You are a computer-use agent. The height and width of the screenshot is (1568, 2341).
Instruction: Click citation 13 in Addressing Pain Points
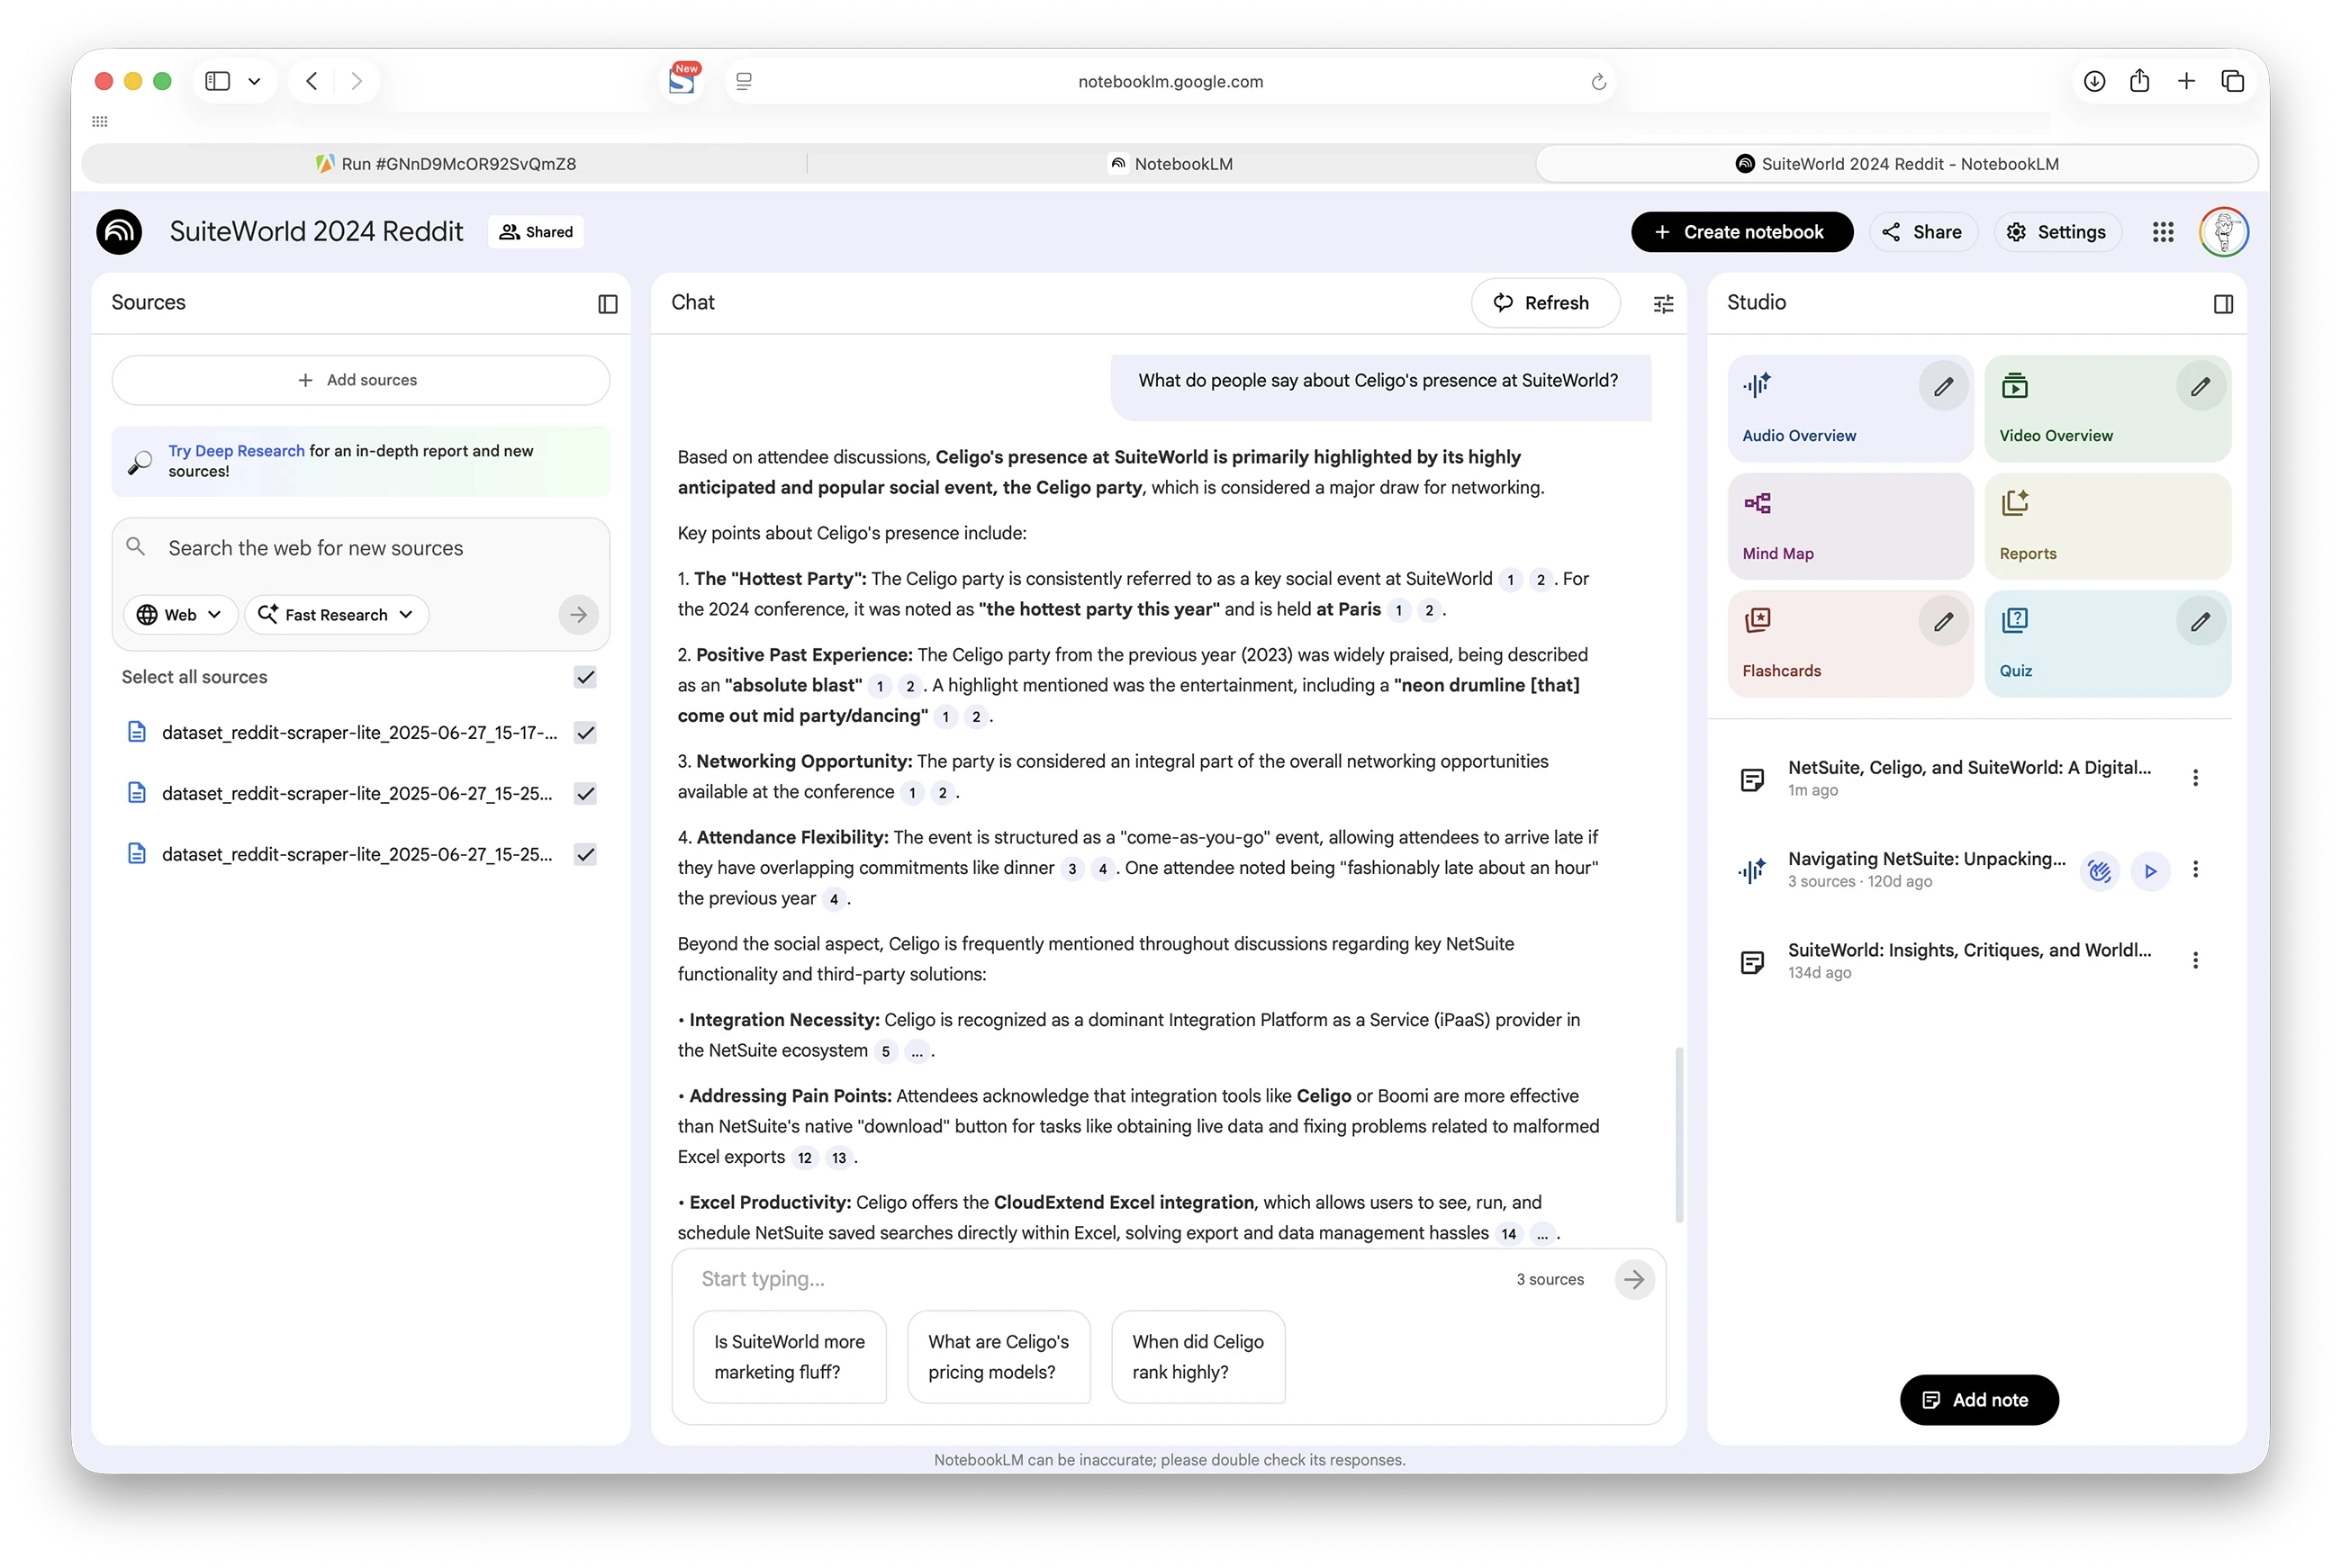(x=838, y=1158)
